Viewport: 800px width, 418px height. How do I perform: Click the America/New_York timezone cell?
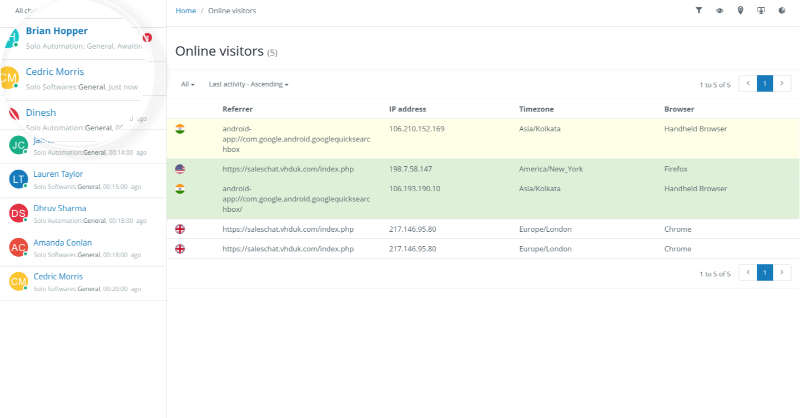coord(551,169)
